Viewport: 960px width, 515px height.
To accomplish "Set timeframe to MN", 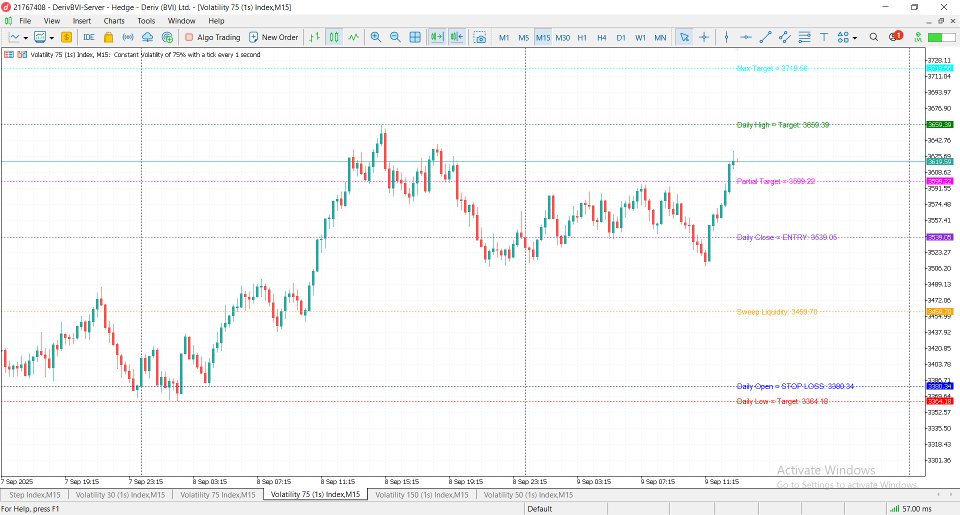I will click(660, 37).
